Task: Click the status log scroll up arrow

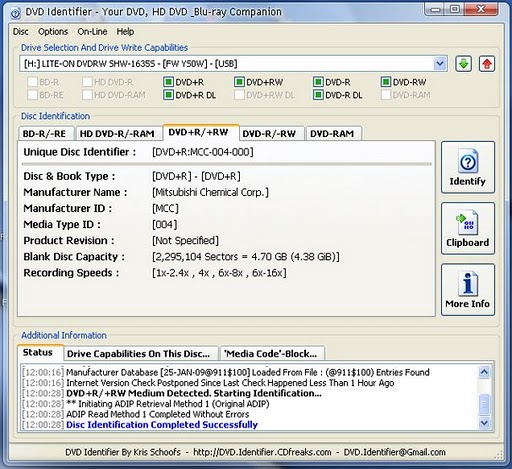Action: [484, 372]
